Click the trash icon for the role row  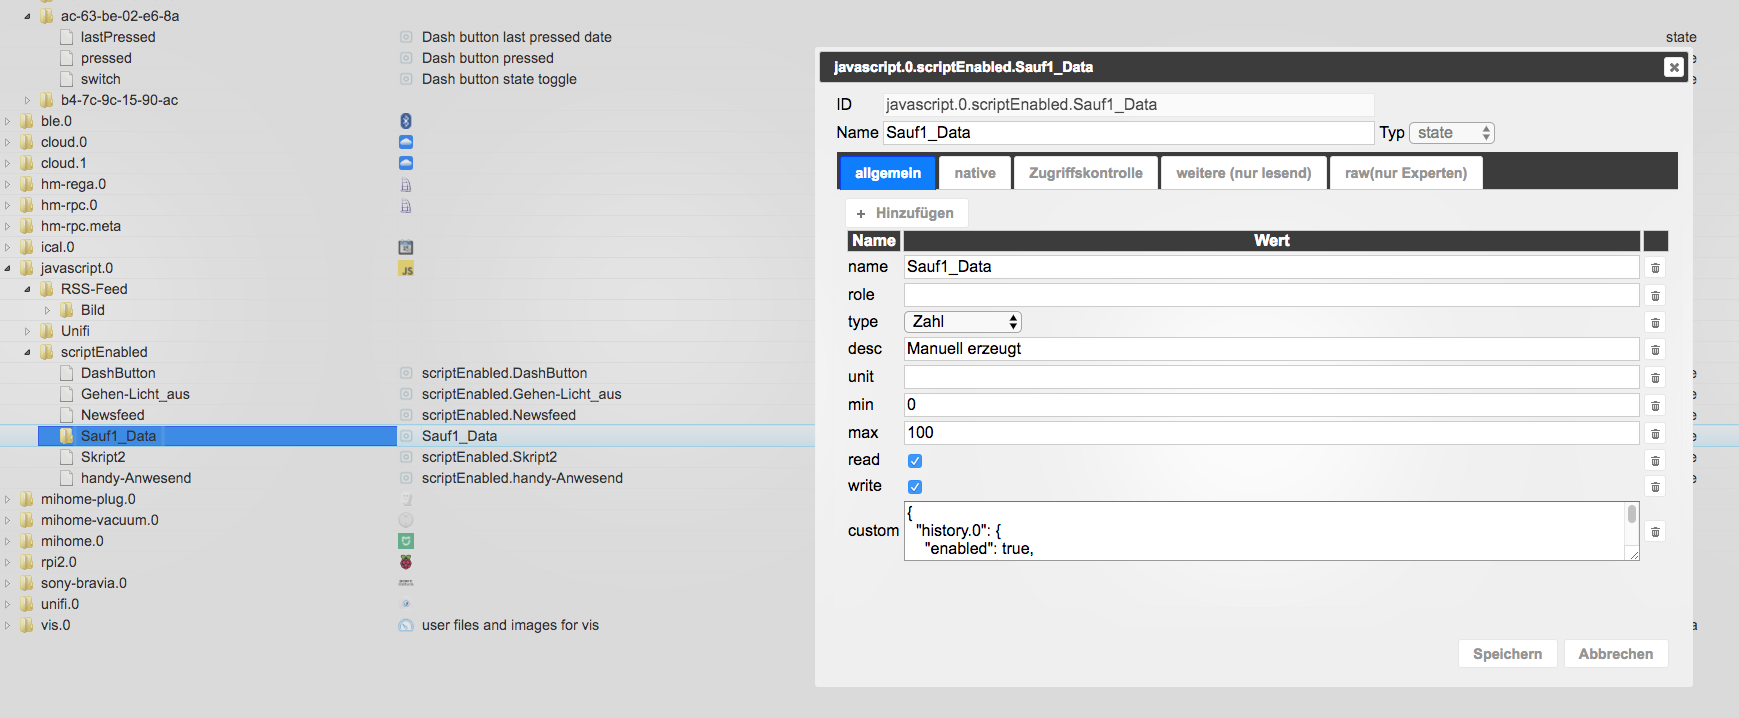(1655, 296)
